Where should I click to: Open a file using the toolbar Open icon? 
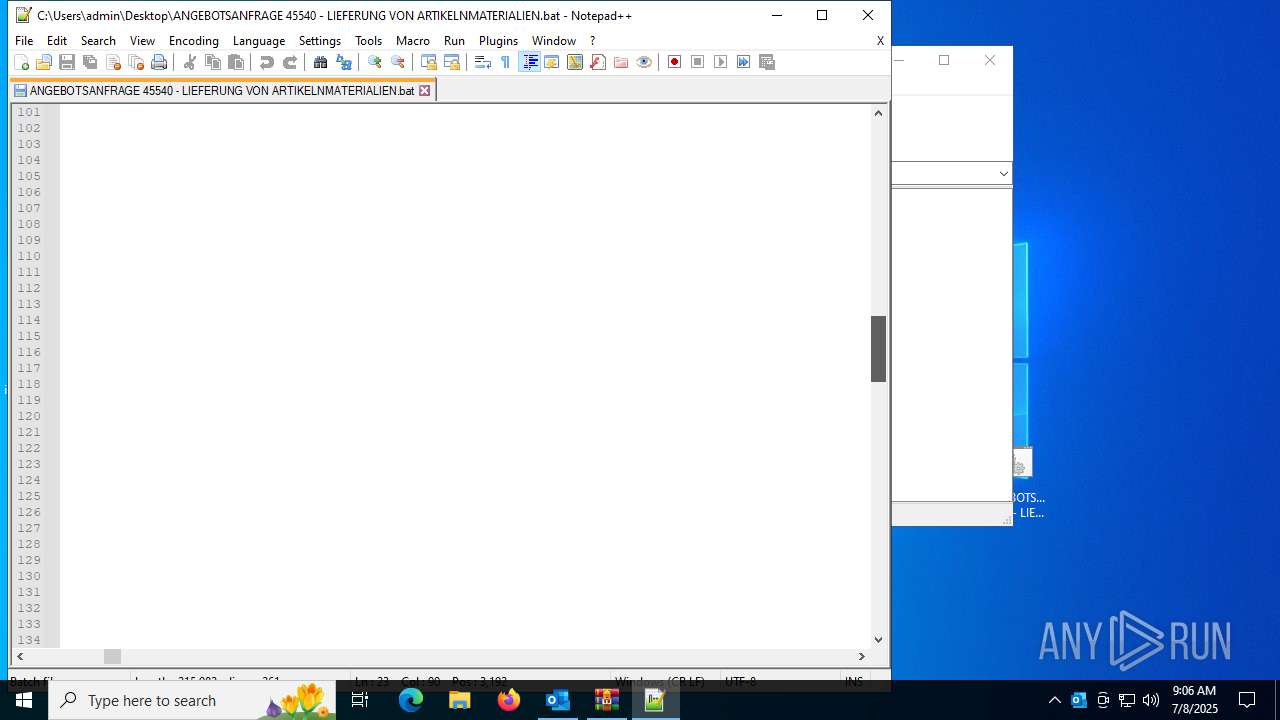click(44, 62)
